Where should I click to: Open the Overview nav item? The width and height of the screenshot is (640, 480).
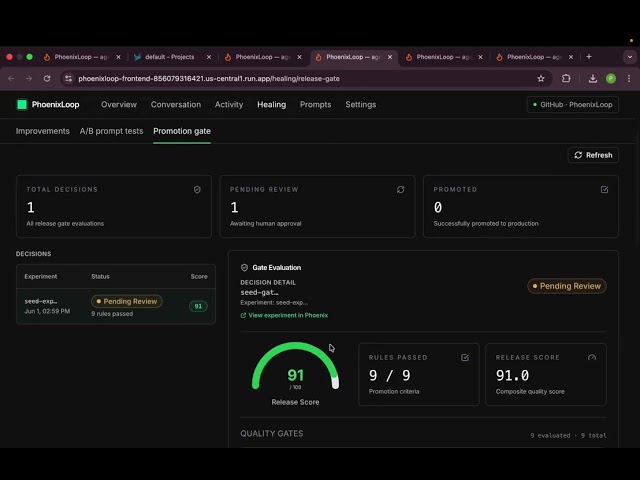click(119, 104)
